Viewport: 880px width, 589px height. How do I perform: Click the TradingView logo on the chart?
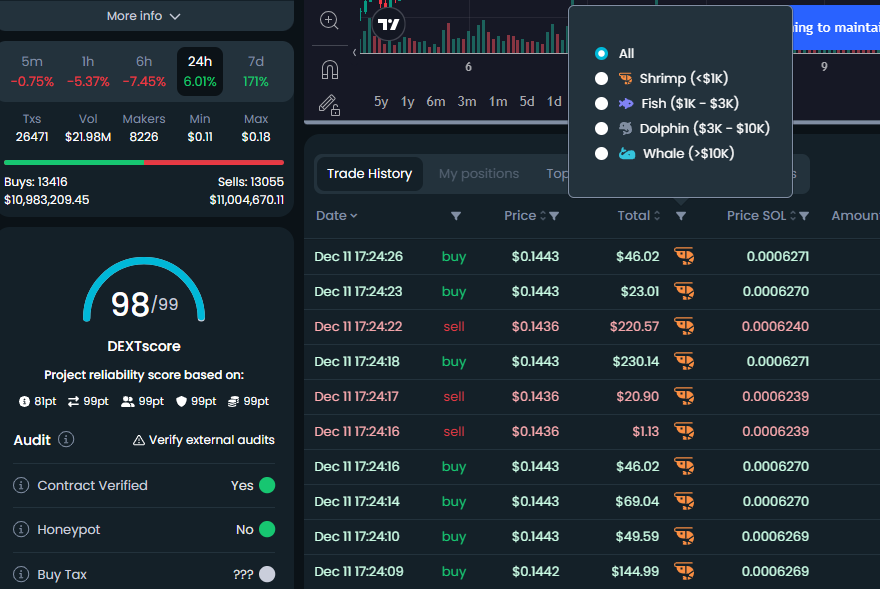[389, 22]
